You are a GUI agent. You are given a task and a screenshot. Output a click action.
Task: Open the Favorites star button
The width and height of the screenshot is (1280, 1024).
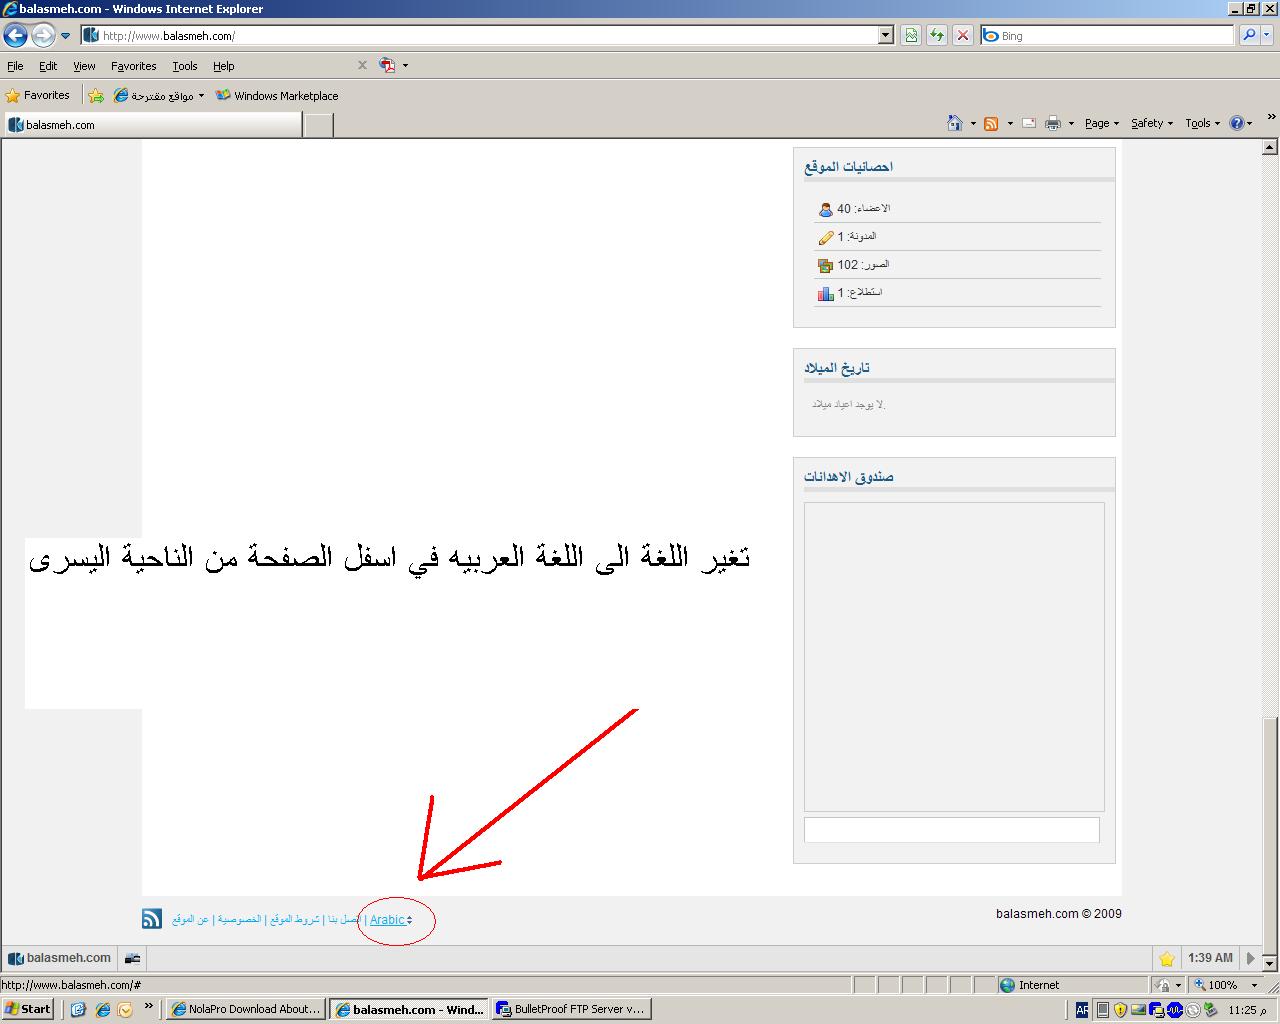pos(38,96)
